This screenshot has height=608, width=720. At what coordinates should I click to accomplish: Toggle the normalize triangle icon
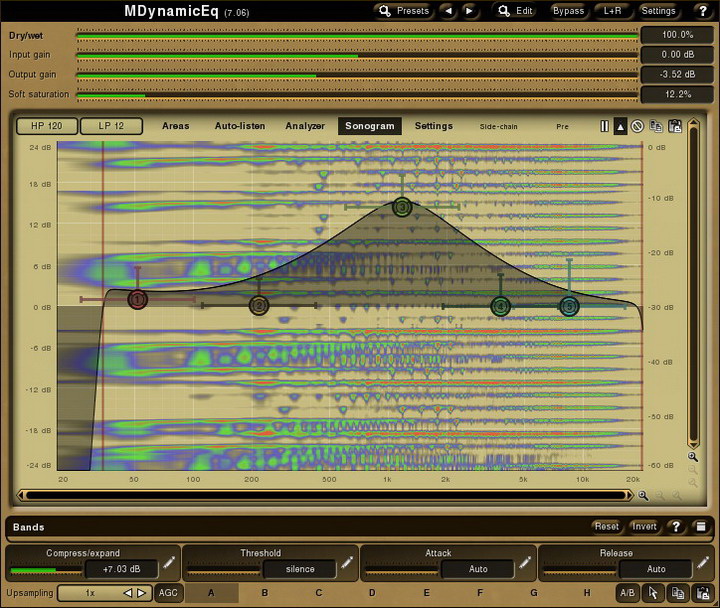click(620, 126)
